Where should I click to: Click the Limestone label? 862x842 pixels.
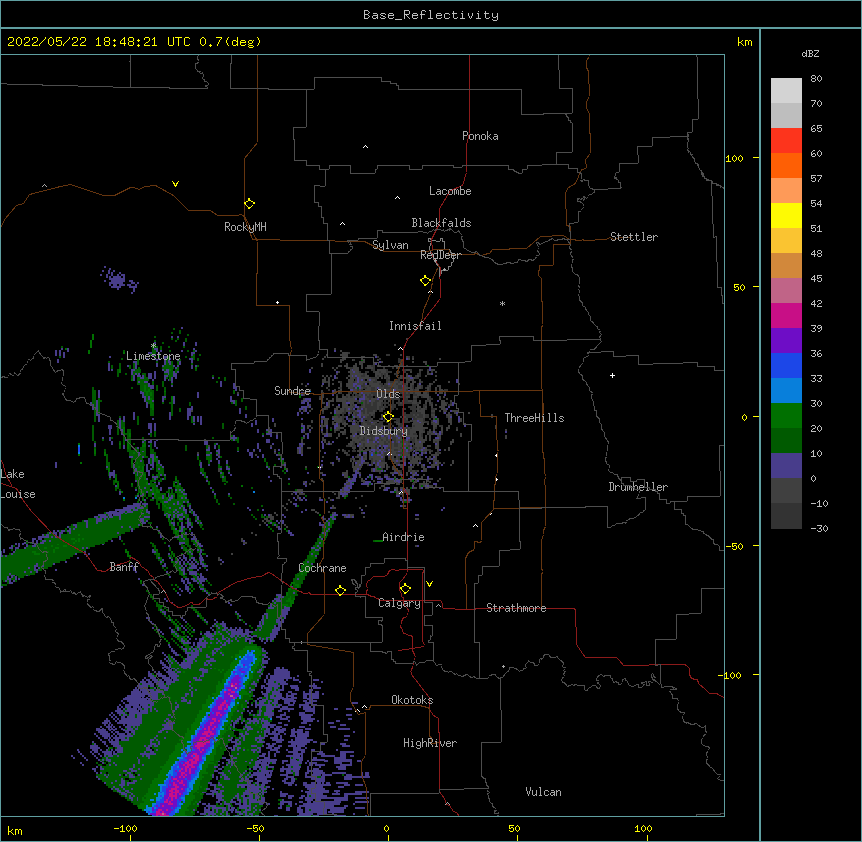pos(153,356)
